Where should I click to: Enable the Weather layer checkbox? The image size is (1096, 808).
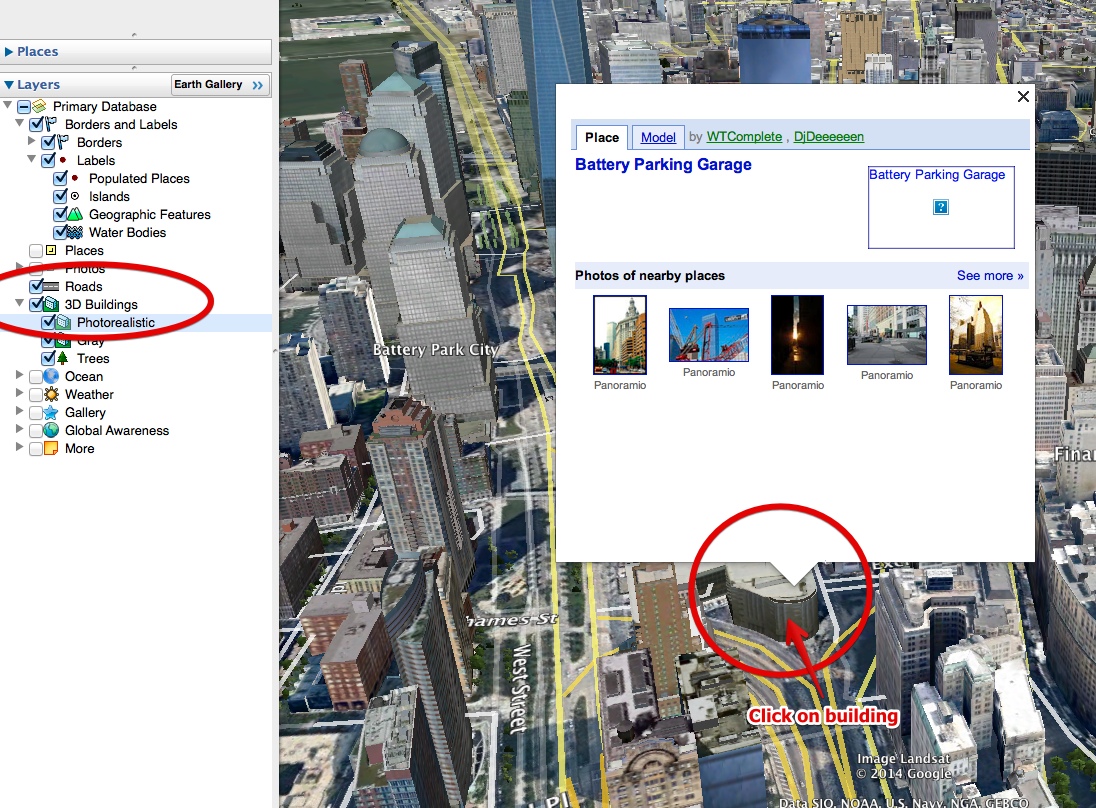point(36,395)
